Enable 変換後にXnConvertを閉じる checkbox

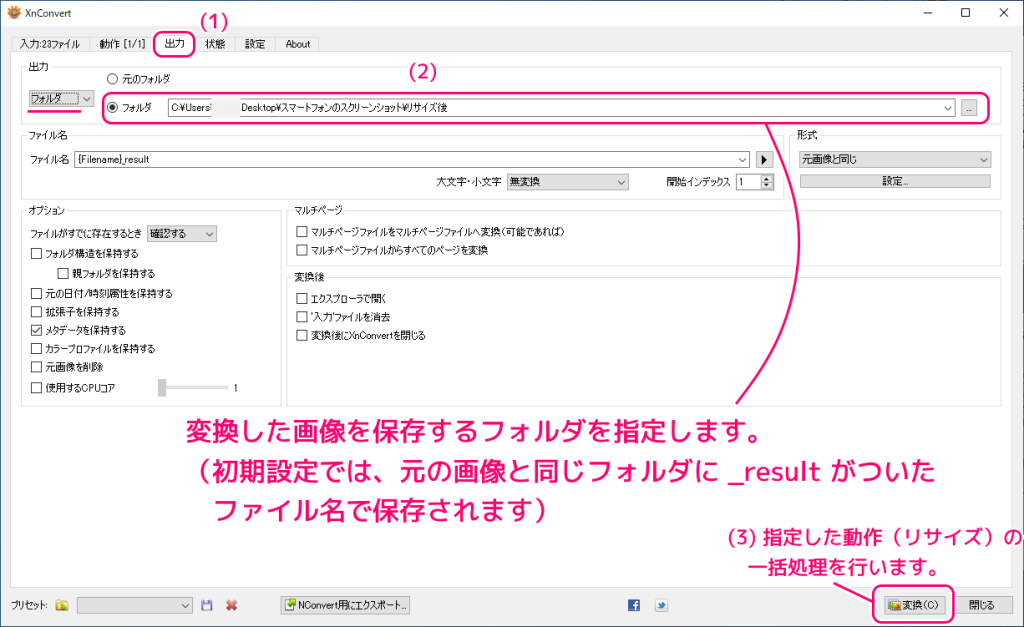pyautogui.click(x=302, y=334)
